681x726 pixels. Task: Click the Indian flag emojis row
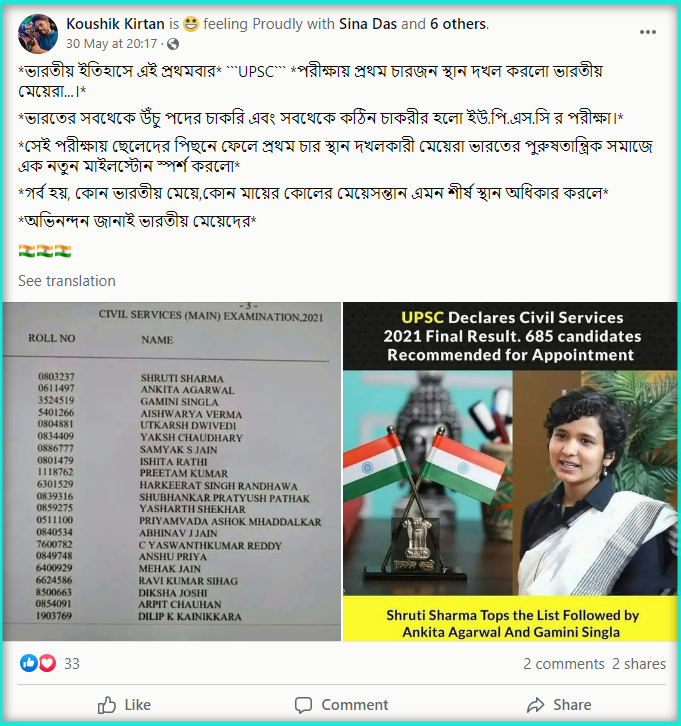click(x=45, y=251)
